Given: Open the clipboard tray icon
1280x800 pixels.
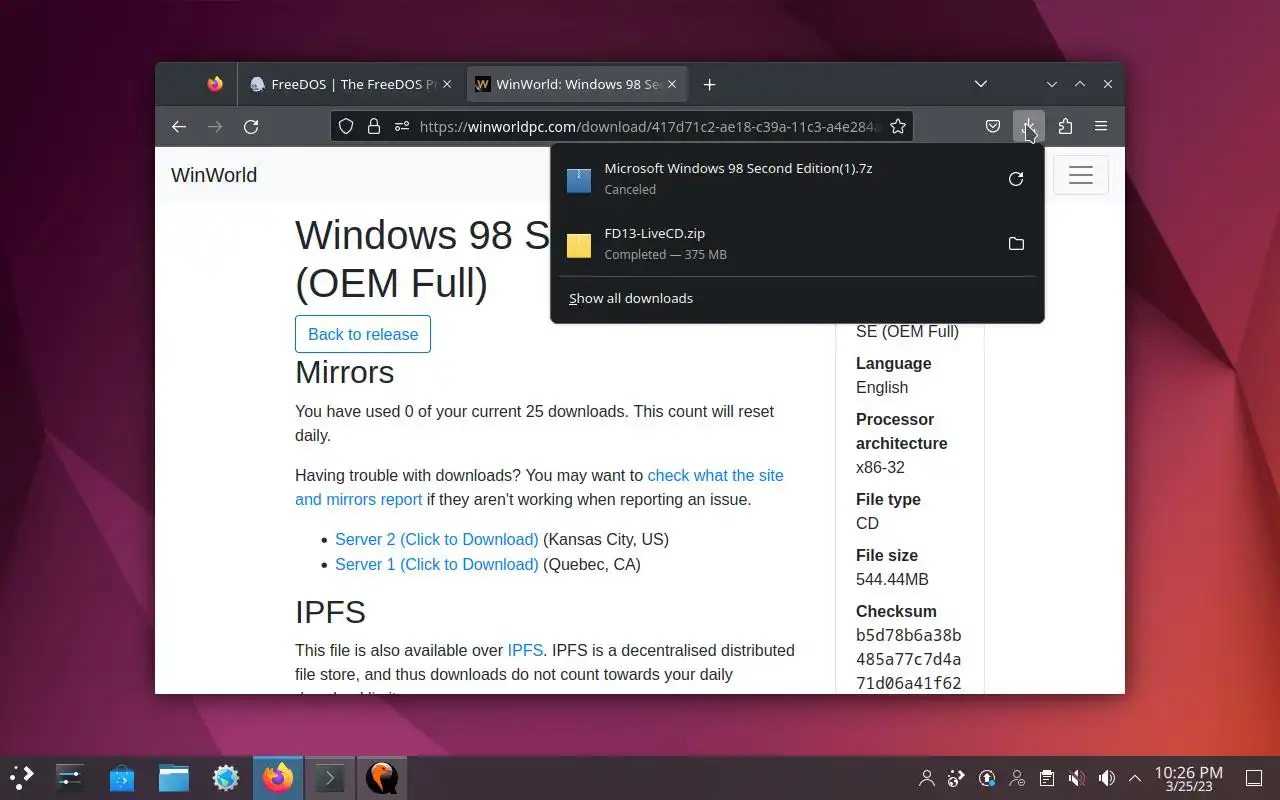Looking at the screenshot, I should coord(1047,778).
